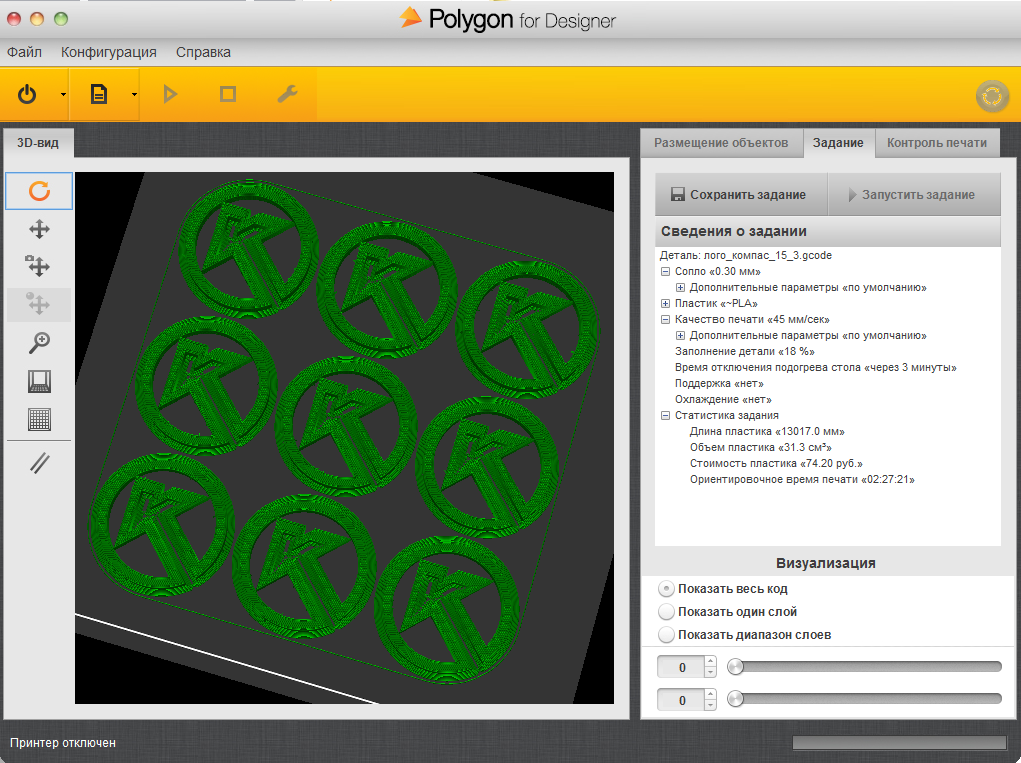
Task: Click Деталь: лого_компас_15_3.gcode line
Action: [746, 255]
